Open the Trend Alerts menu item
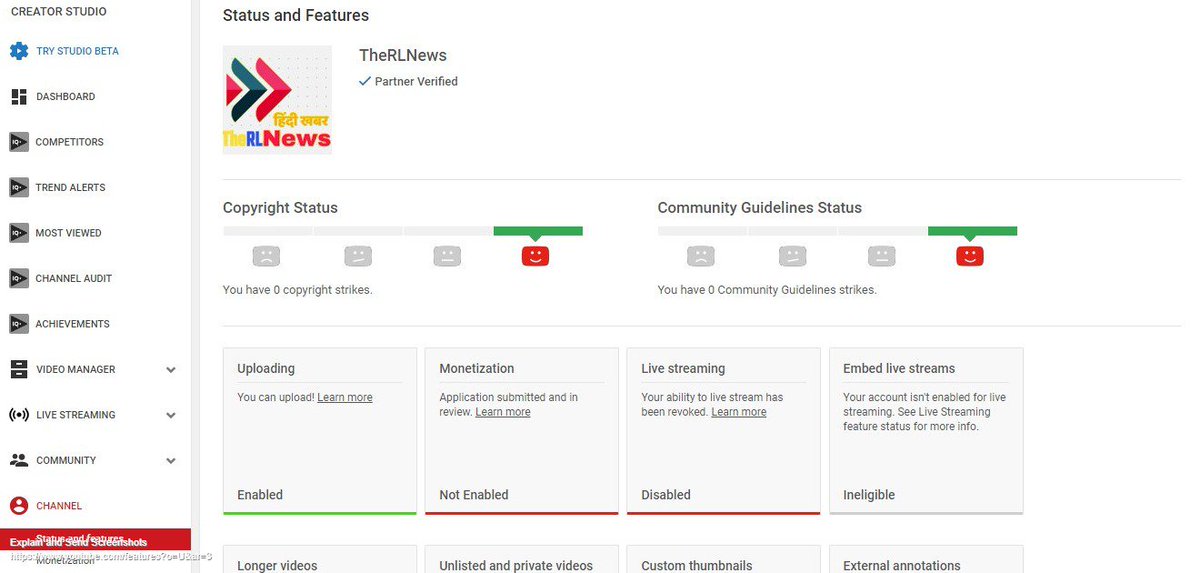The height and width of the screenshot is (573, 1200). click(70, 187)
